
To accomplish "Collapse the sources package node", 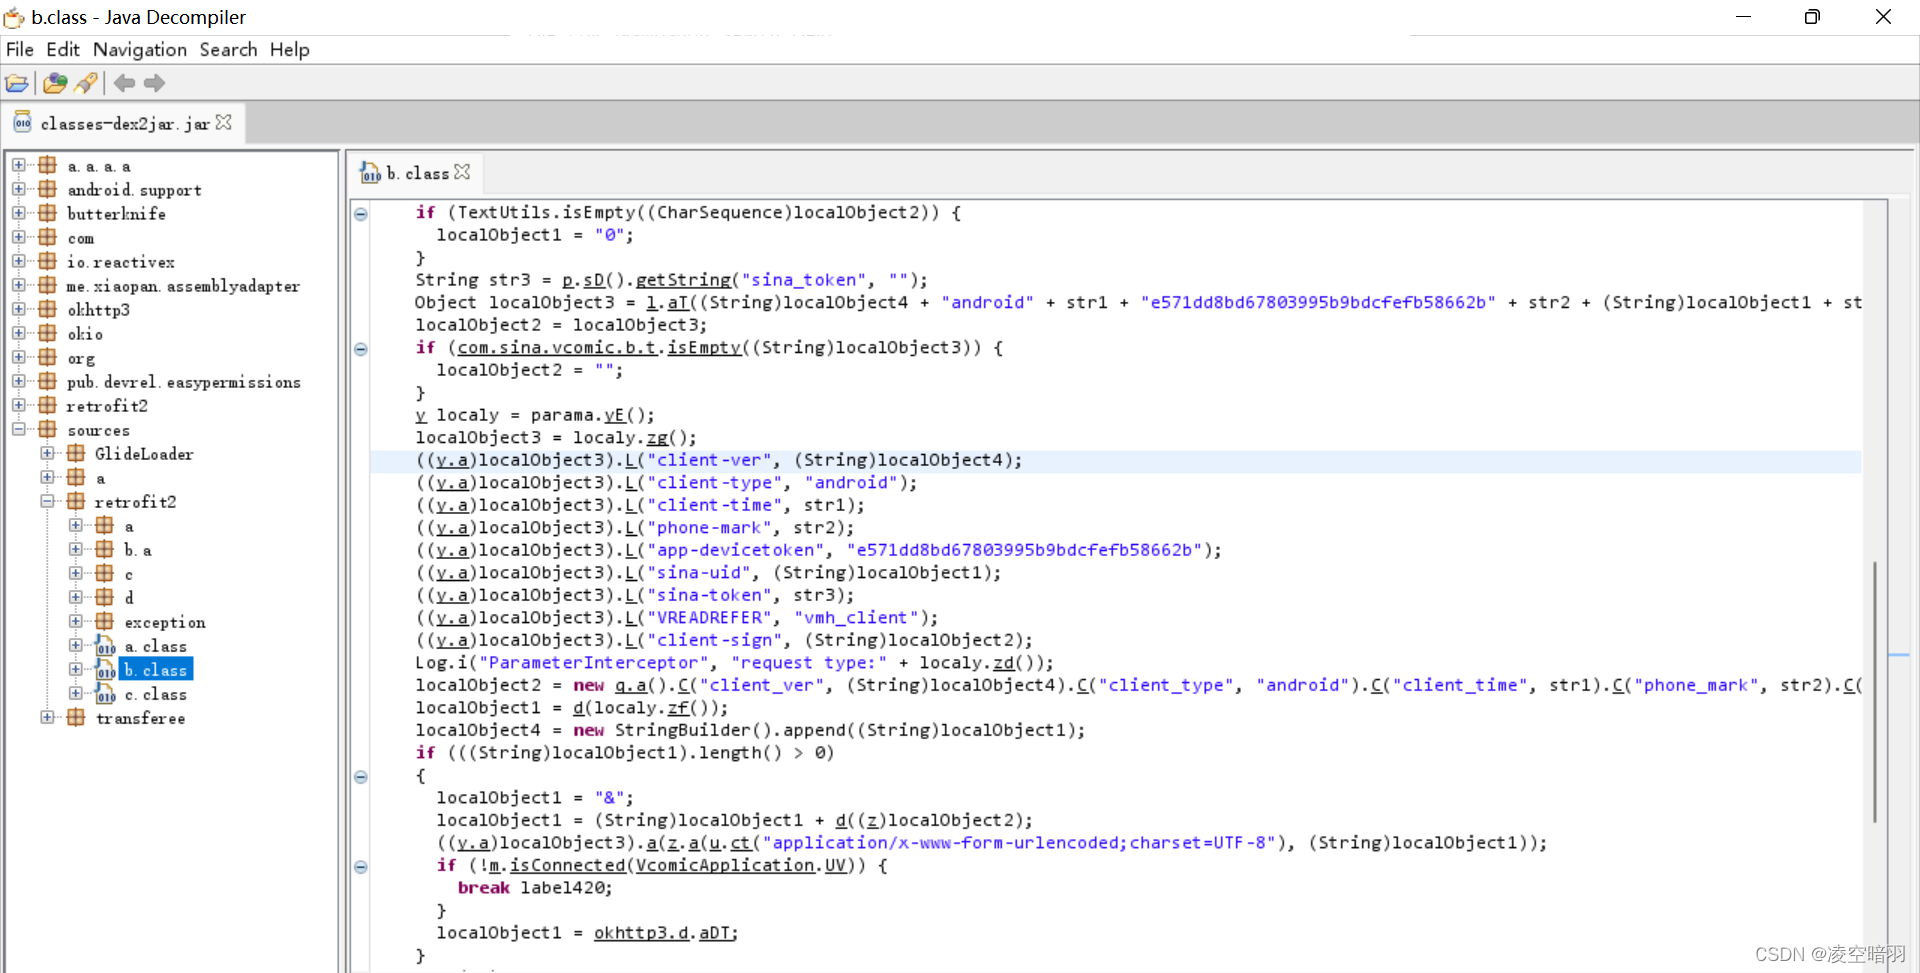I will pos(19,429).
